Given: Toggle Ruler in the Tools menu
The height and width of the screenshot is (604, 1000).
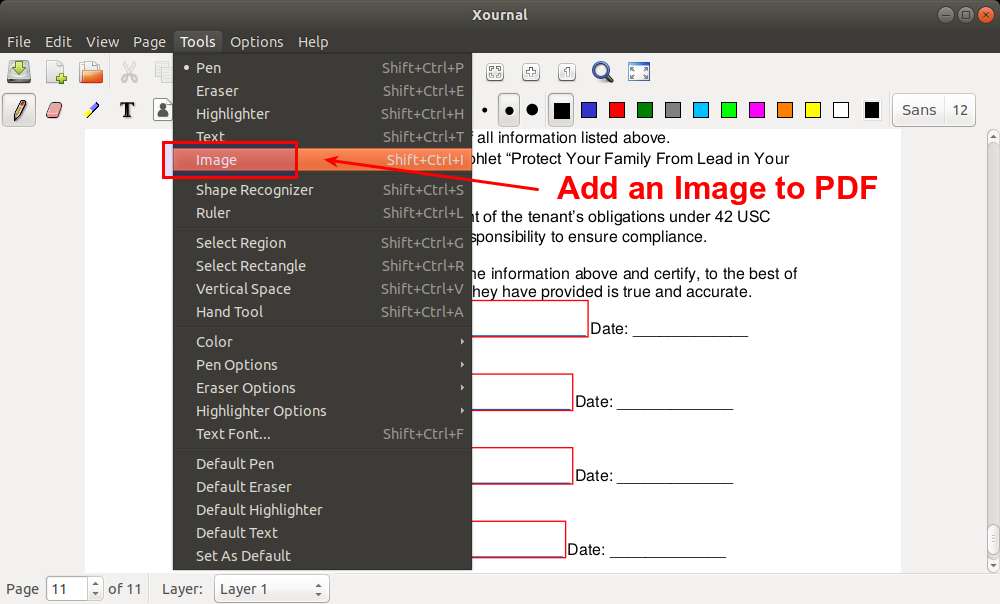Looking at the screenshot, I should [x=322, y=212].
